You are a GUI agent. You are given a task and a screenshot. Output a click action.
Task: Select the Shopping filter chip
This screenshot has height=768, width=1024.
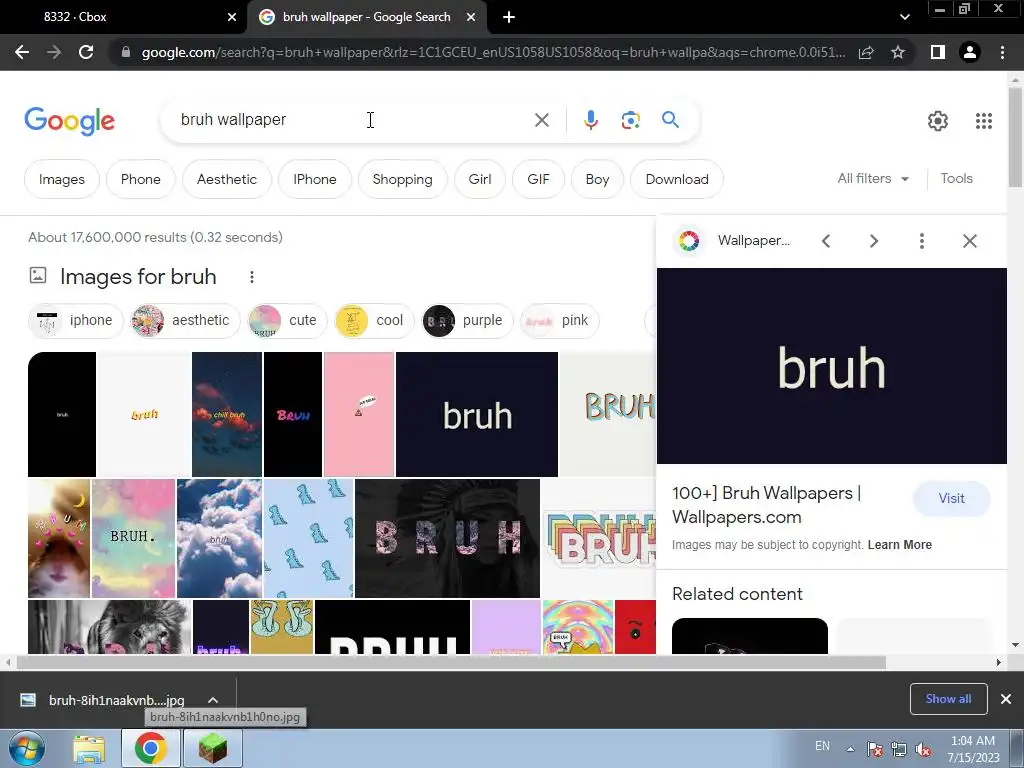(x=402, y=179)
